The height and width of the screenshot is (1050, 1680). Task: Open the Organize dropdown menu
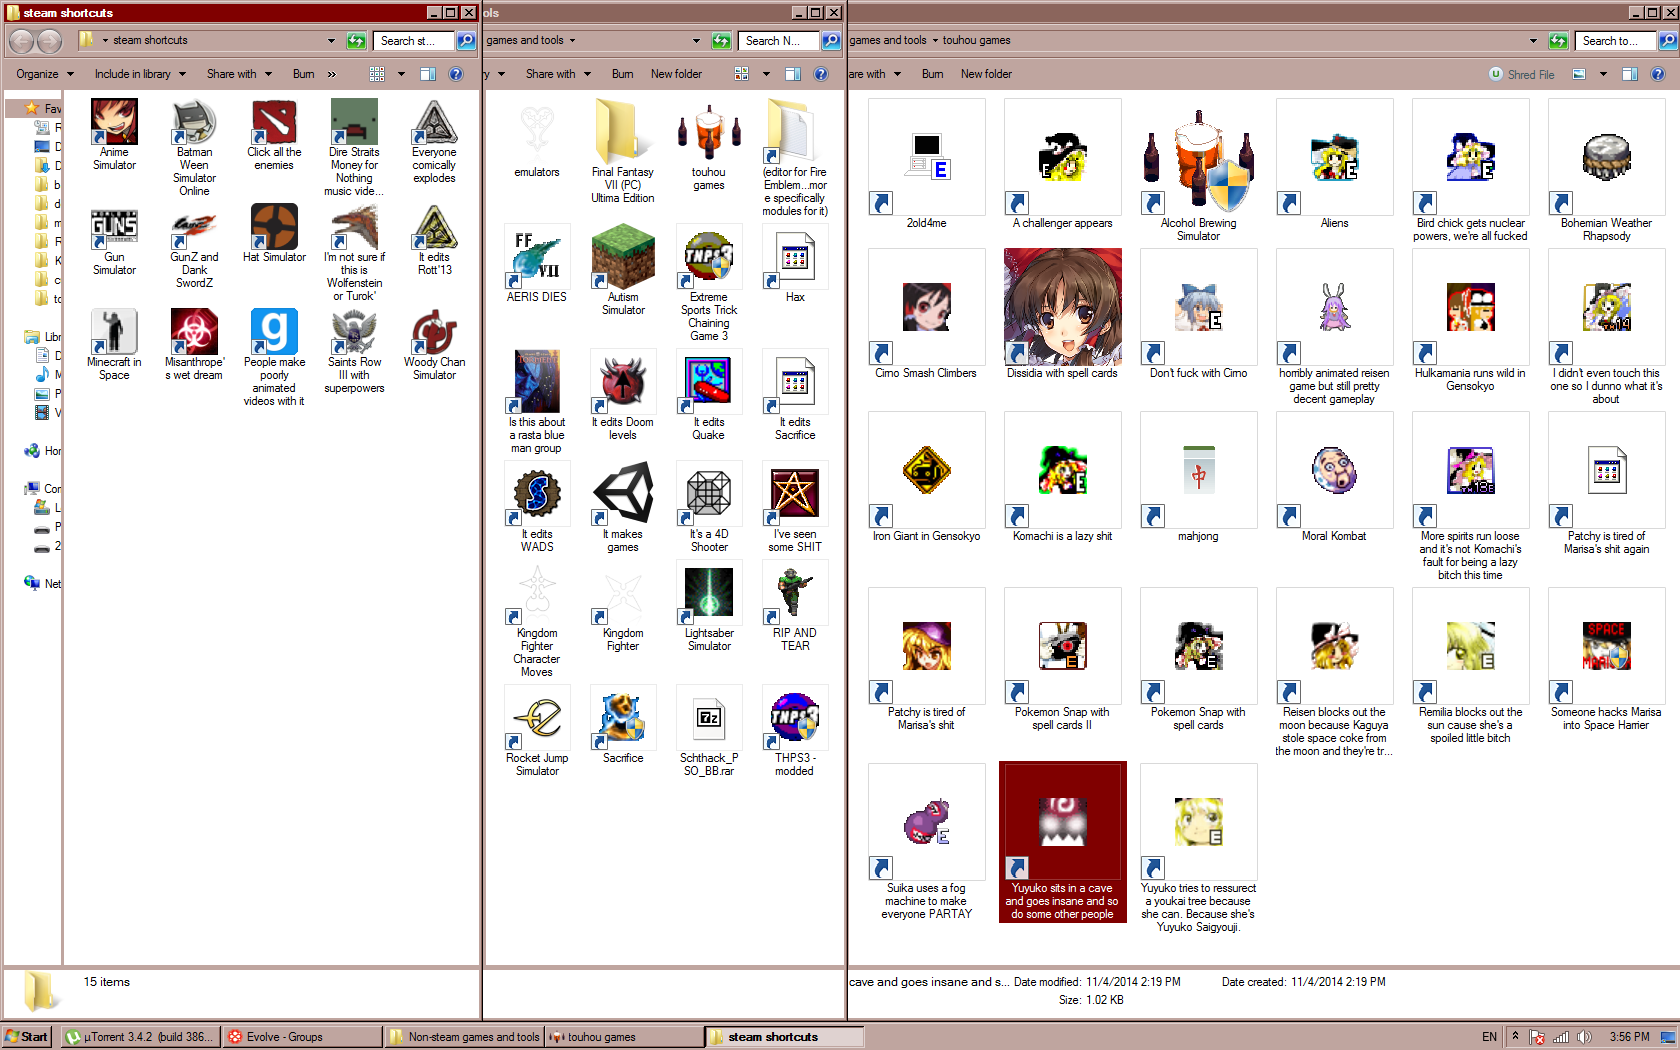(45, 74)
